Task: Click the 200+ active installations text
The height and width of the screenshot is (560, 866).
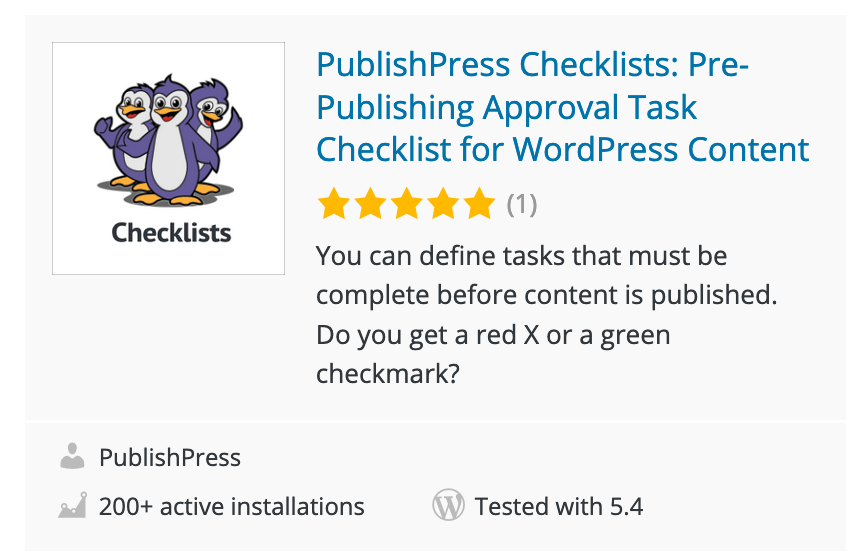Action: tap(232, 506)
